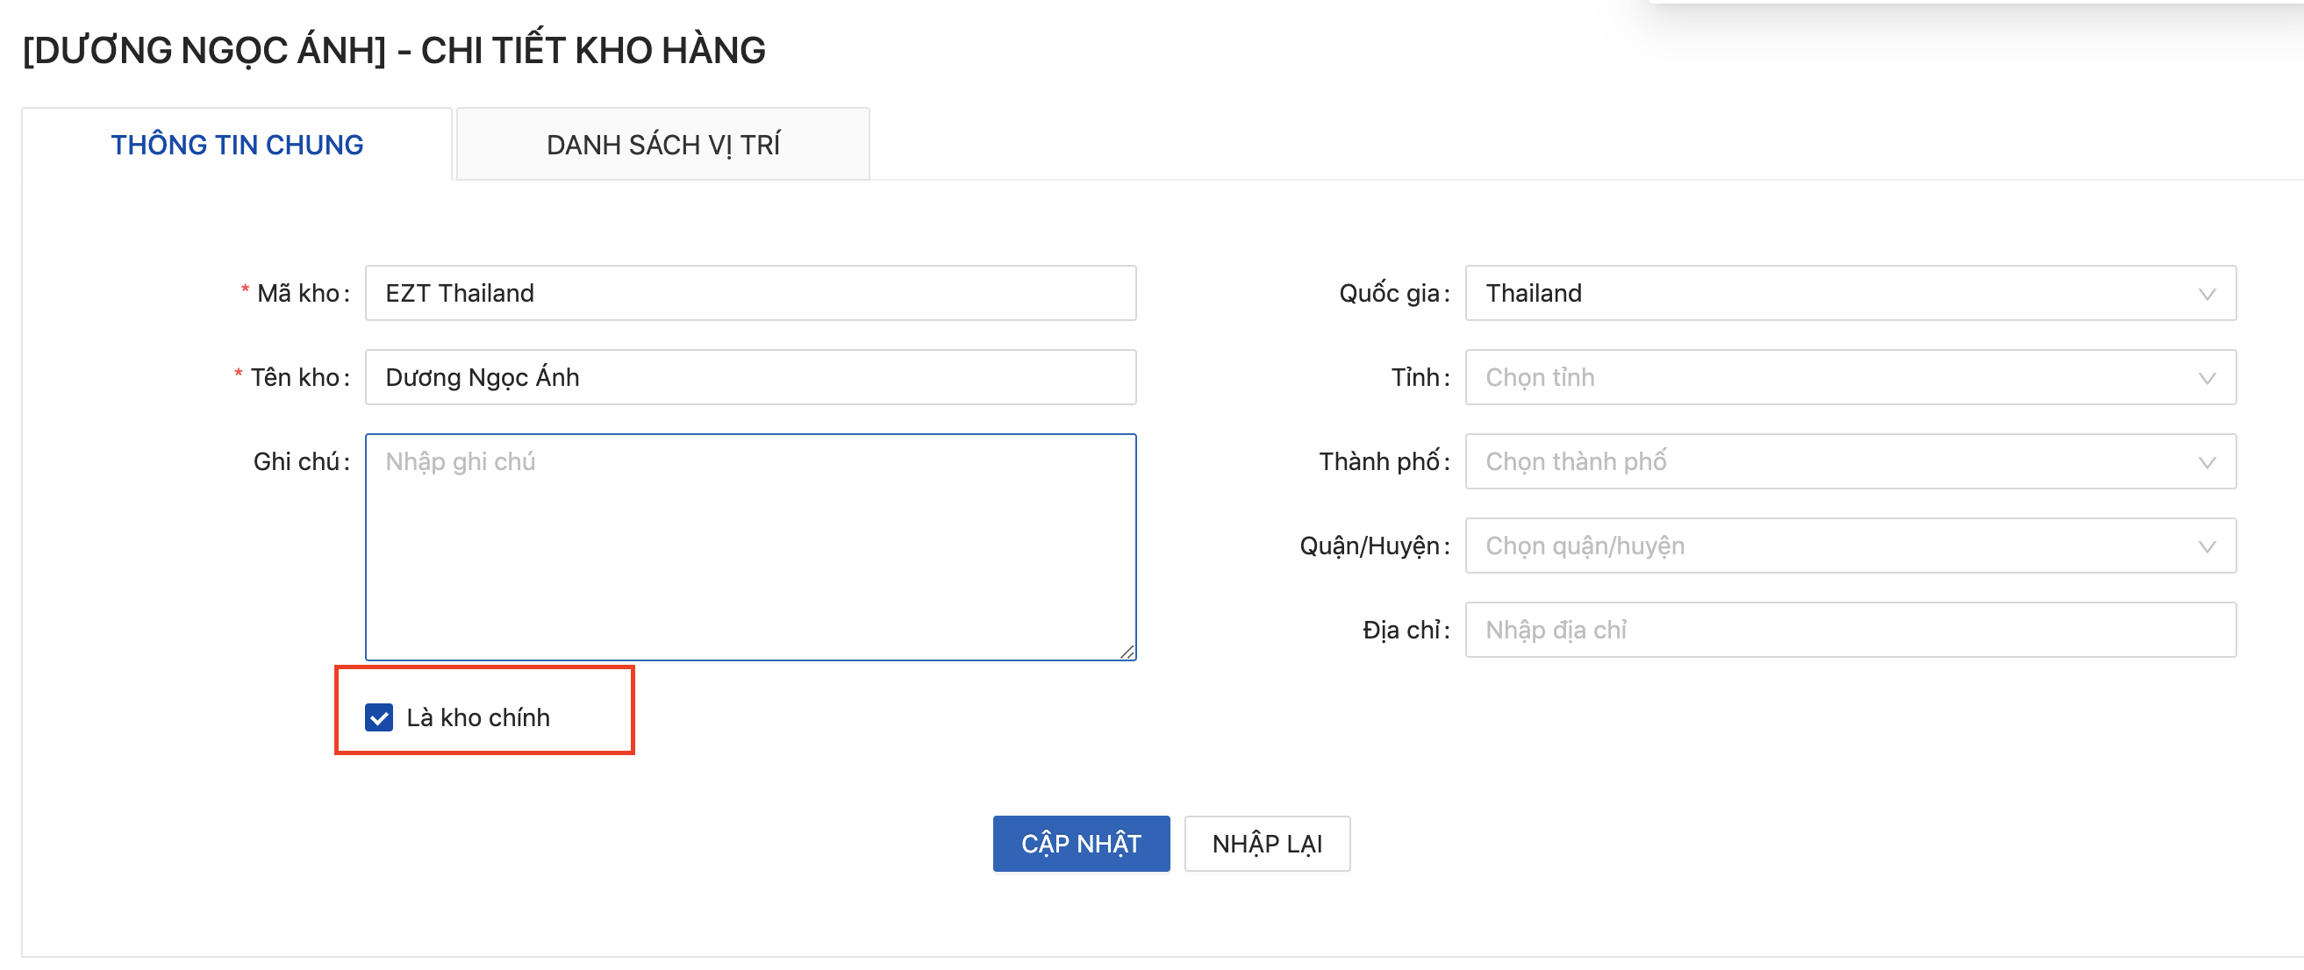
Task: Click the resize handle of Ghi chú textarea
Action: click(x=1127, y=651)
